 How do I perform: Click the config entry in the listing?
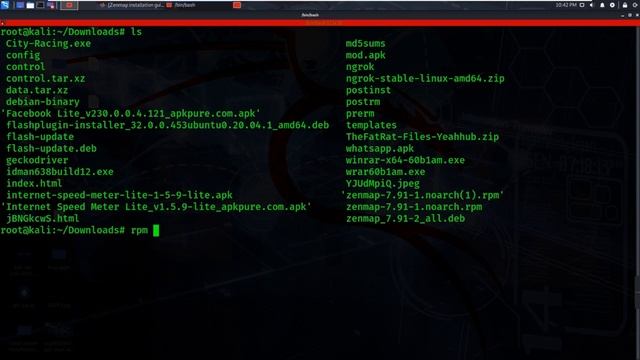(23, 55)
